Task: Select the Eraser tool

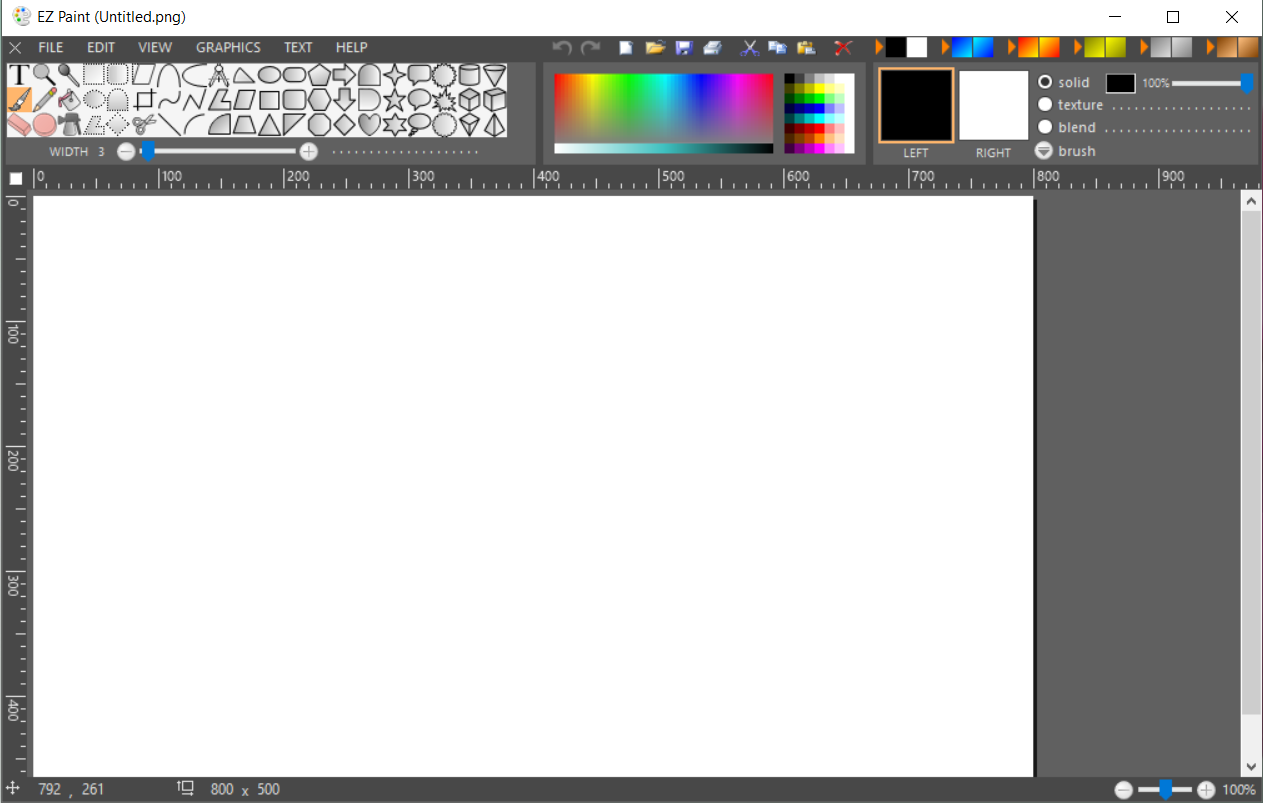Action: click(19, 124)
